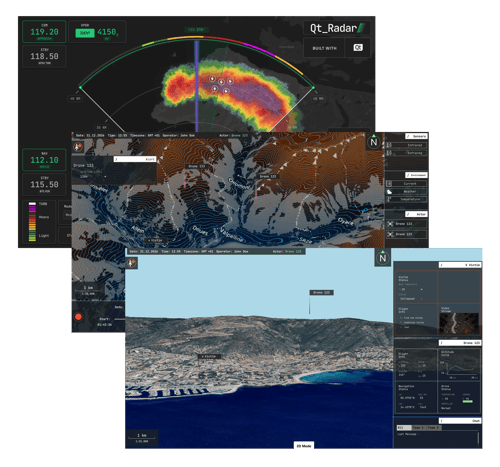Click the red record button in contour map window
Image resolution: width=500 pixels, height=467 pixels.
[x=78, y=317]
